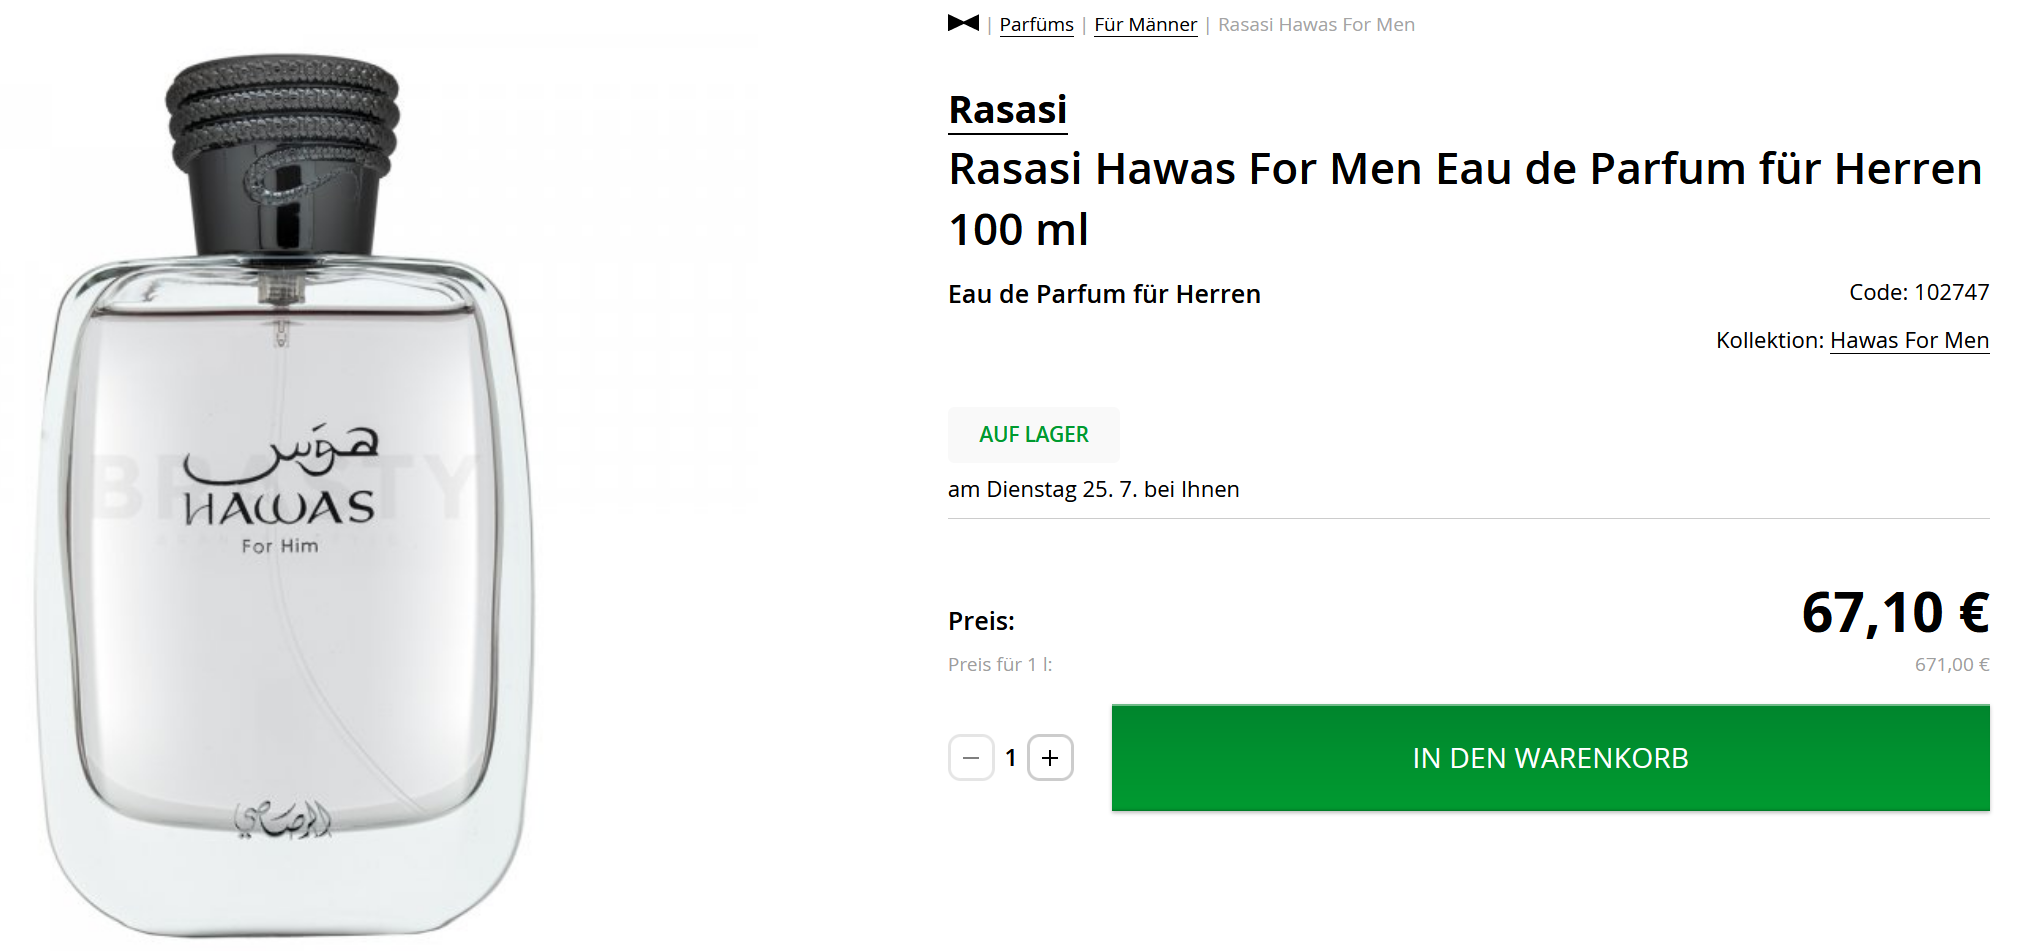This screenshot has height=951, width=2023.
Task: Decrease quantity with the minus button
Action: click(x=971, y=758)
